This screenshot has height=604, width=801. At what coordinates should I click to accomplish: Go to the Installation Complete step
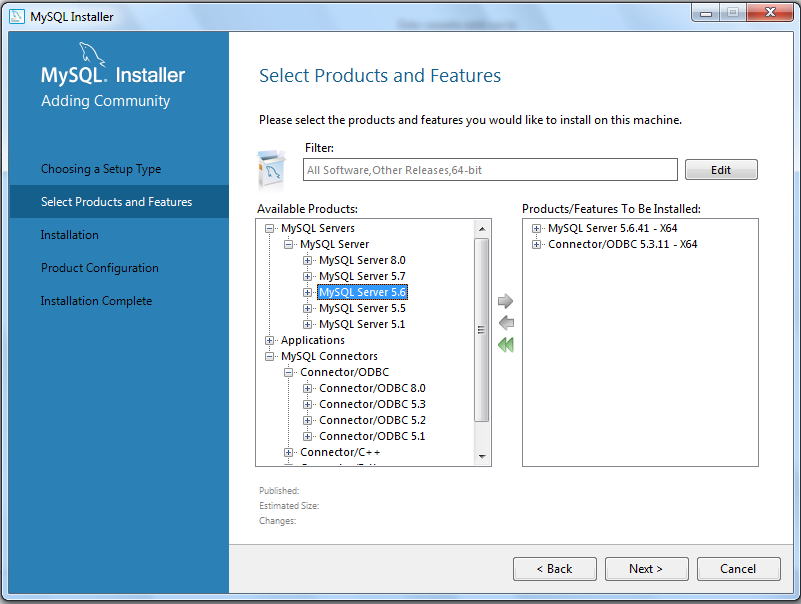point(97,301)
